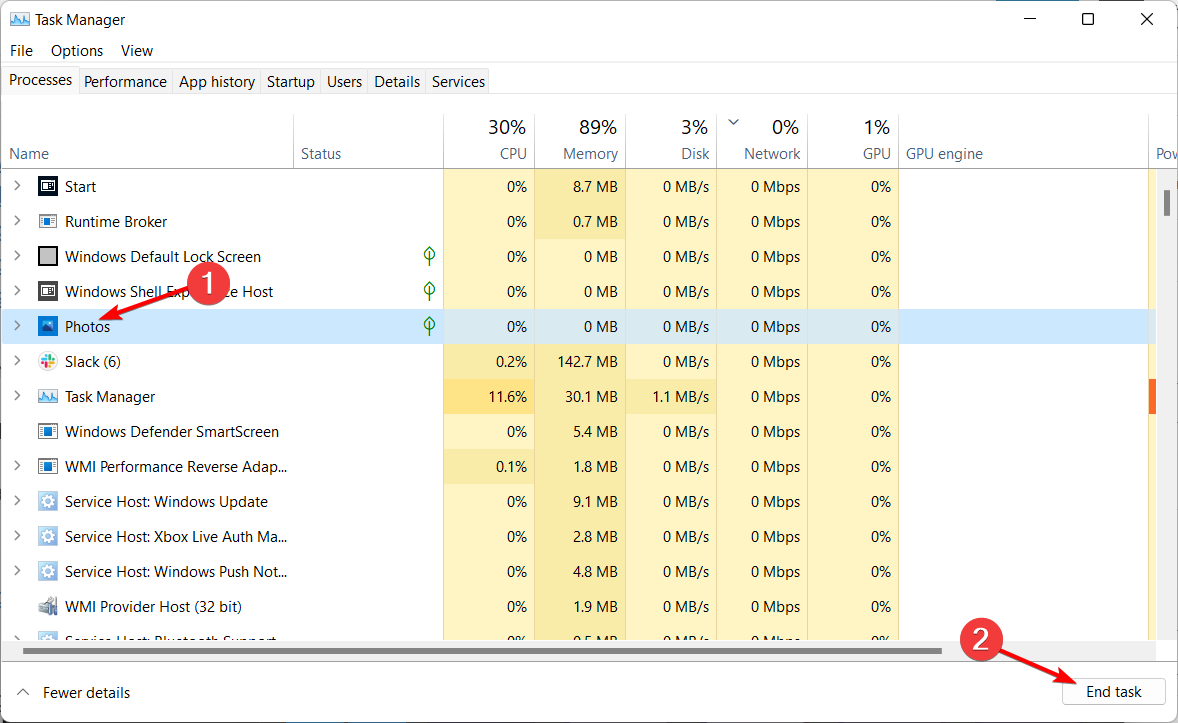This screenshot has width=1178, height=723.
Task: Switch to the Startup tab
Action: (291, 81)
